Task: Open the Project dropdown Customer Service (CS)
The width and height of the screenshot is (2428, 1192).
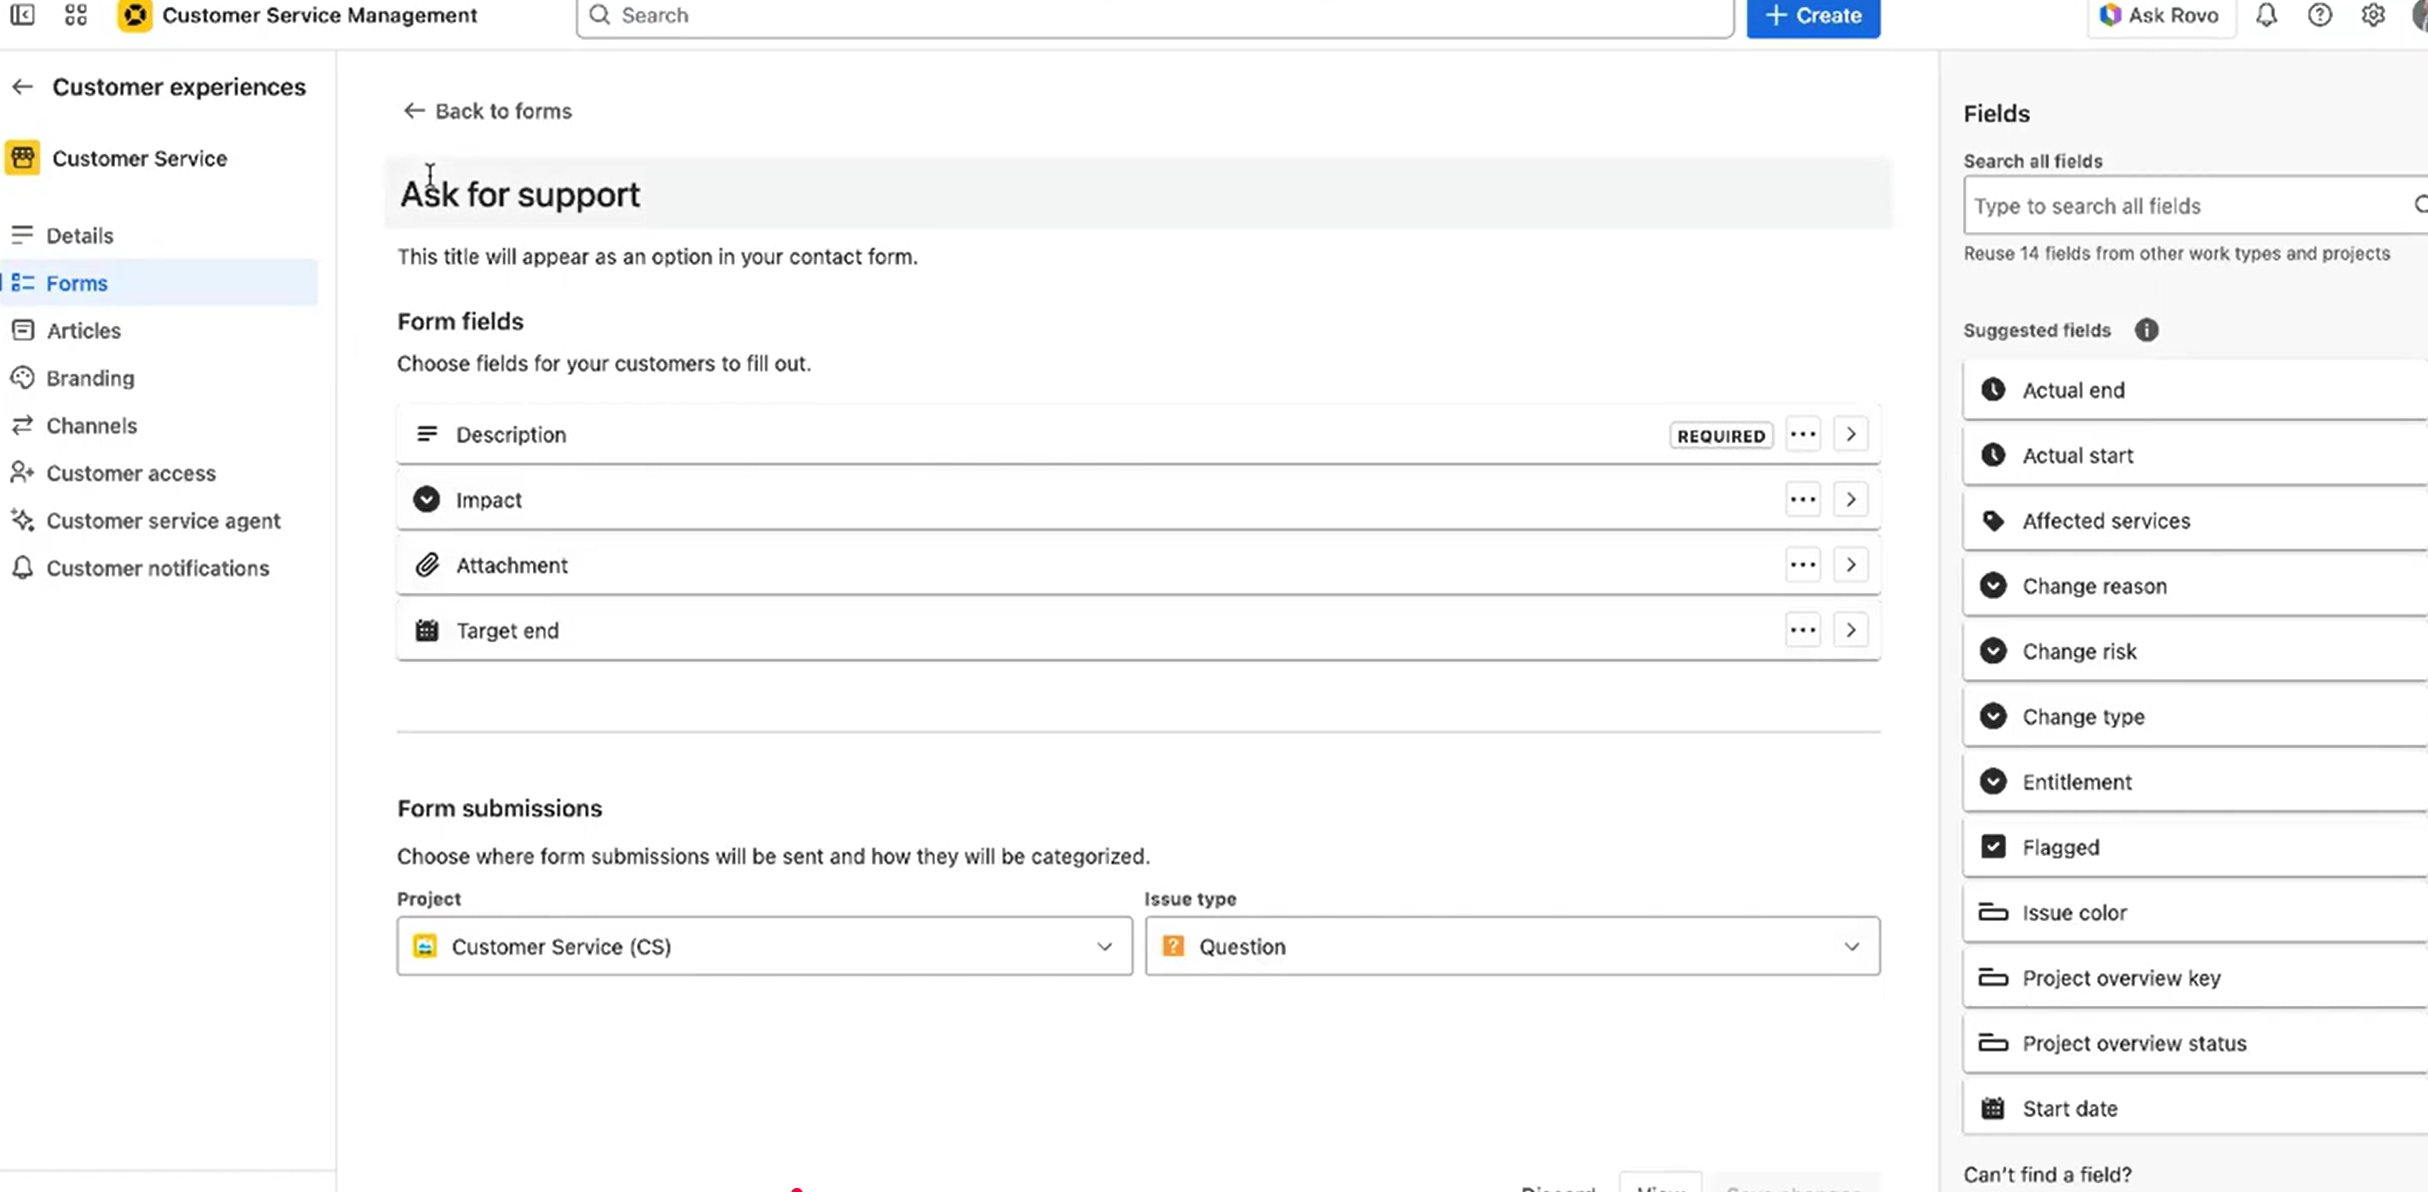Action: click(764, 946)
